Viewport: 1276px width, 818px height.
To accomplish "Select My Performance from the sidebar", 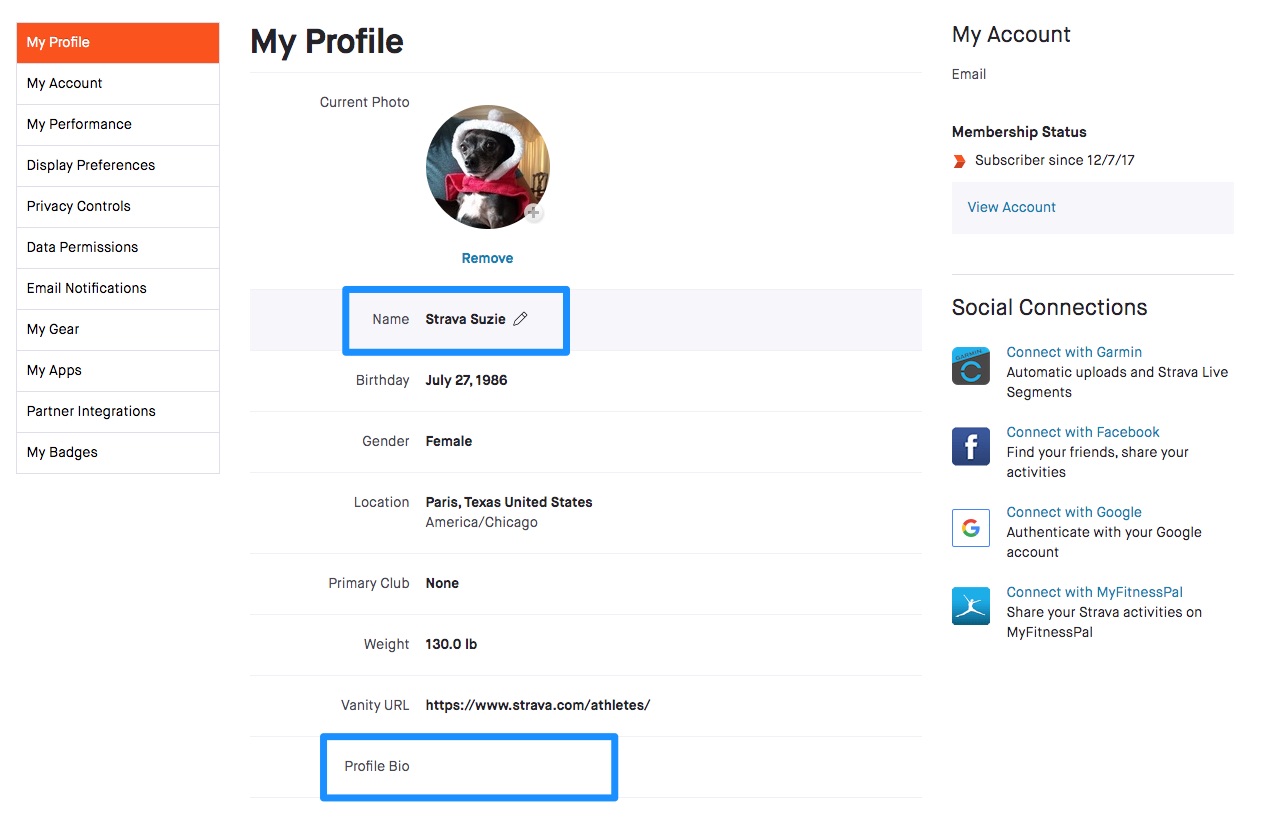I will coord(118,125).
